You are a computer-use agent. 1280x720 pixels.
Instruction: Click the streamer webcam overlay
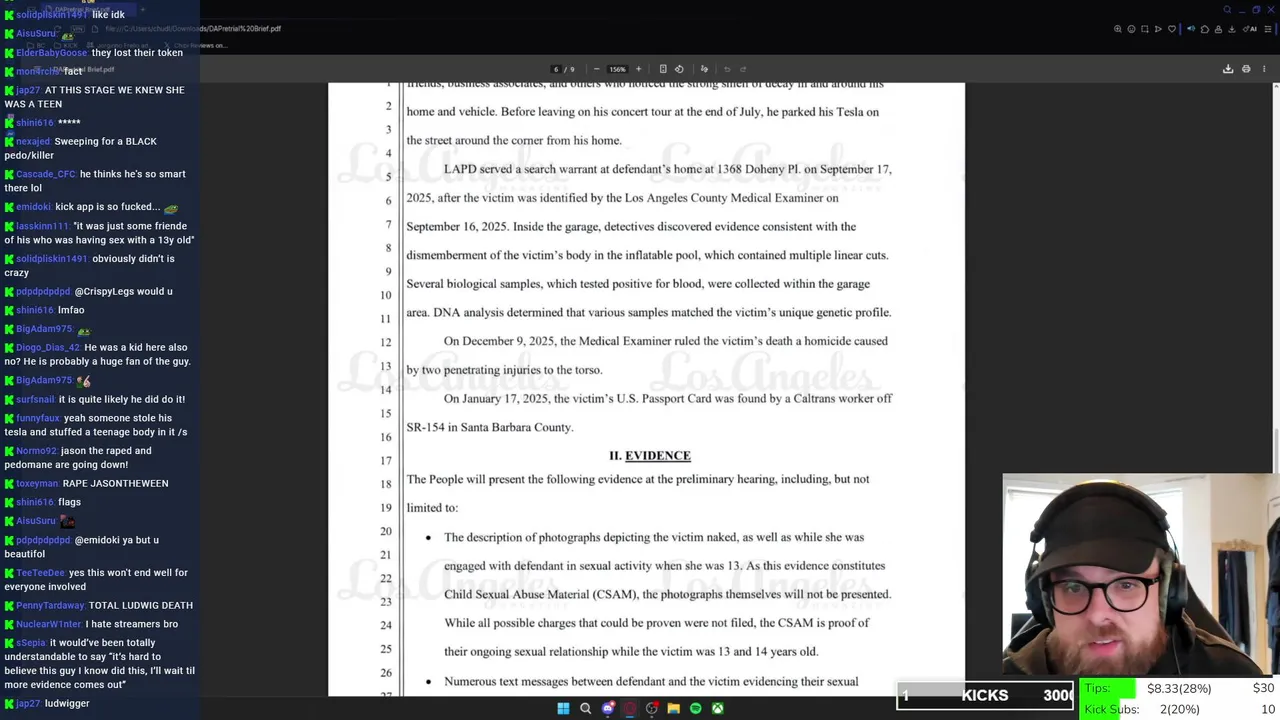(x=1141, y=576)
